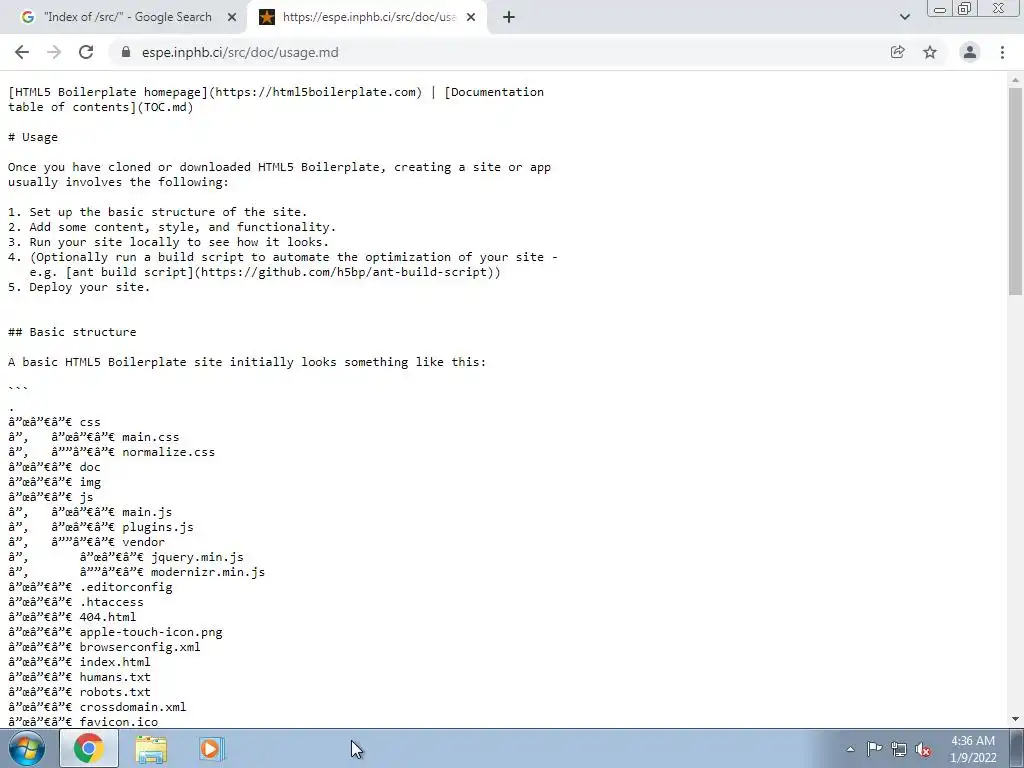Screen dimensions: 1024x768
Task: Click the 'favicon.ico' line
Action: (83, 722)
